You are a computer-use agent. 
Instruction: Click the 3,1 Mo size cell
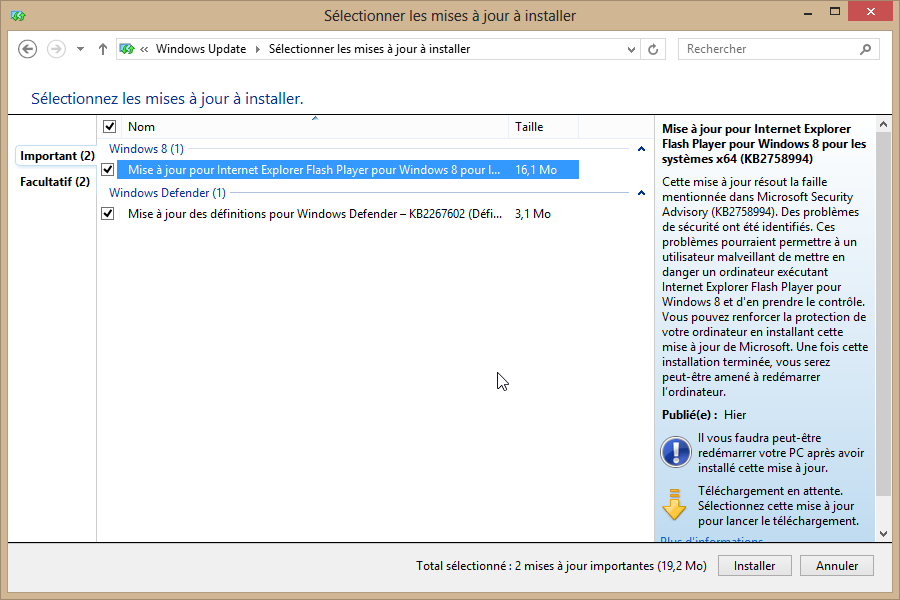pyautogui.click(x=533, y=214)
